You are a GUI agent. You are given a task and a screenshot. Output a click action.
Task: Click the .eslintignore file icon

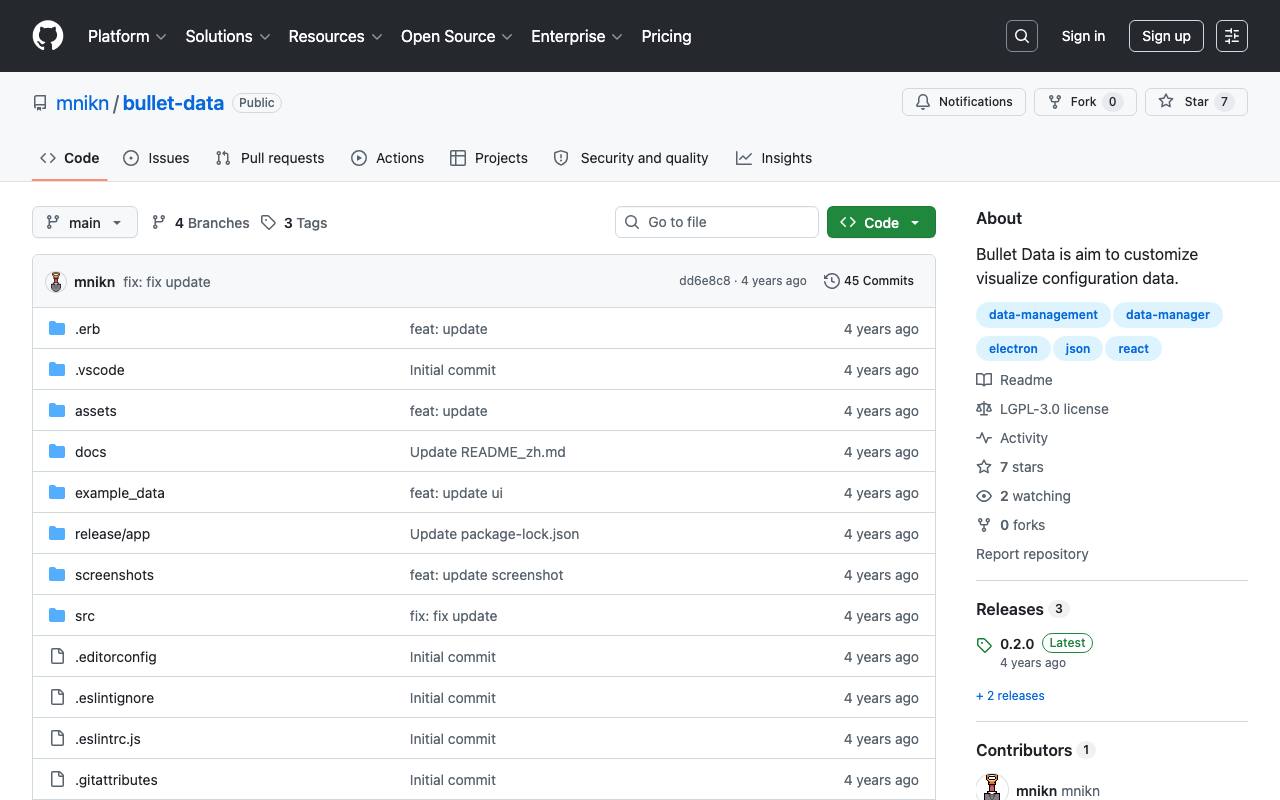(57, 698)
